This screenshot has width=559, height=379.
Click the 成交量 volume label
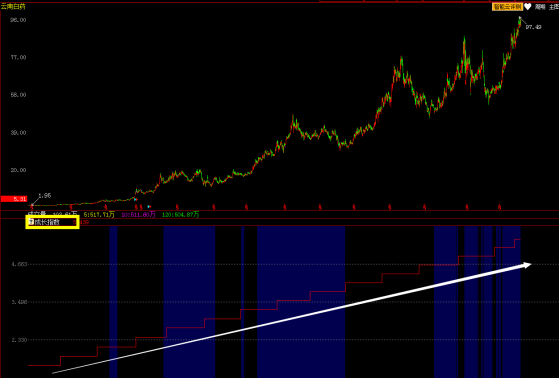[x=37, y=214]
